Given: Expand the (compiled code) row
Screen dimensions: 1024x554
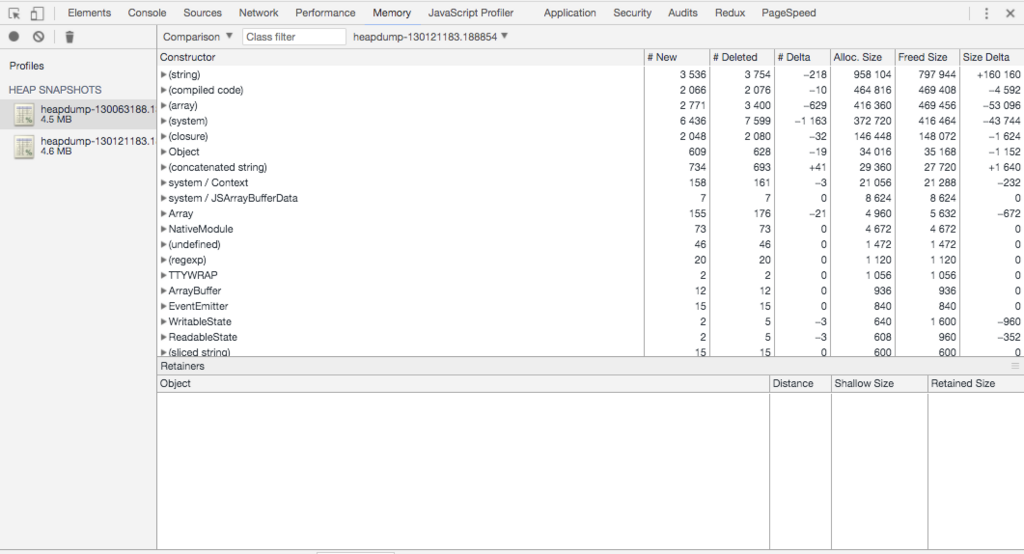Looking at the screenshot, I should [163, 90].
